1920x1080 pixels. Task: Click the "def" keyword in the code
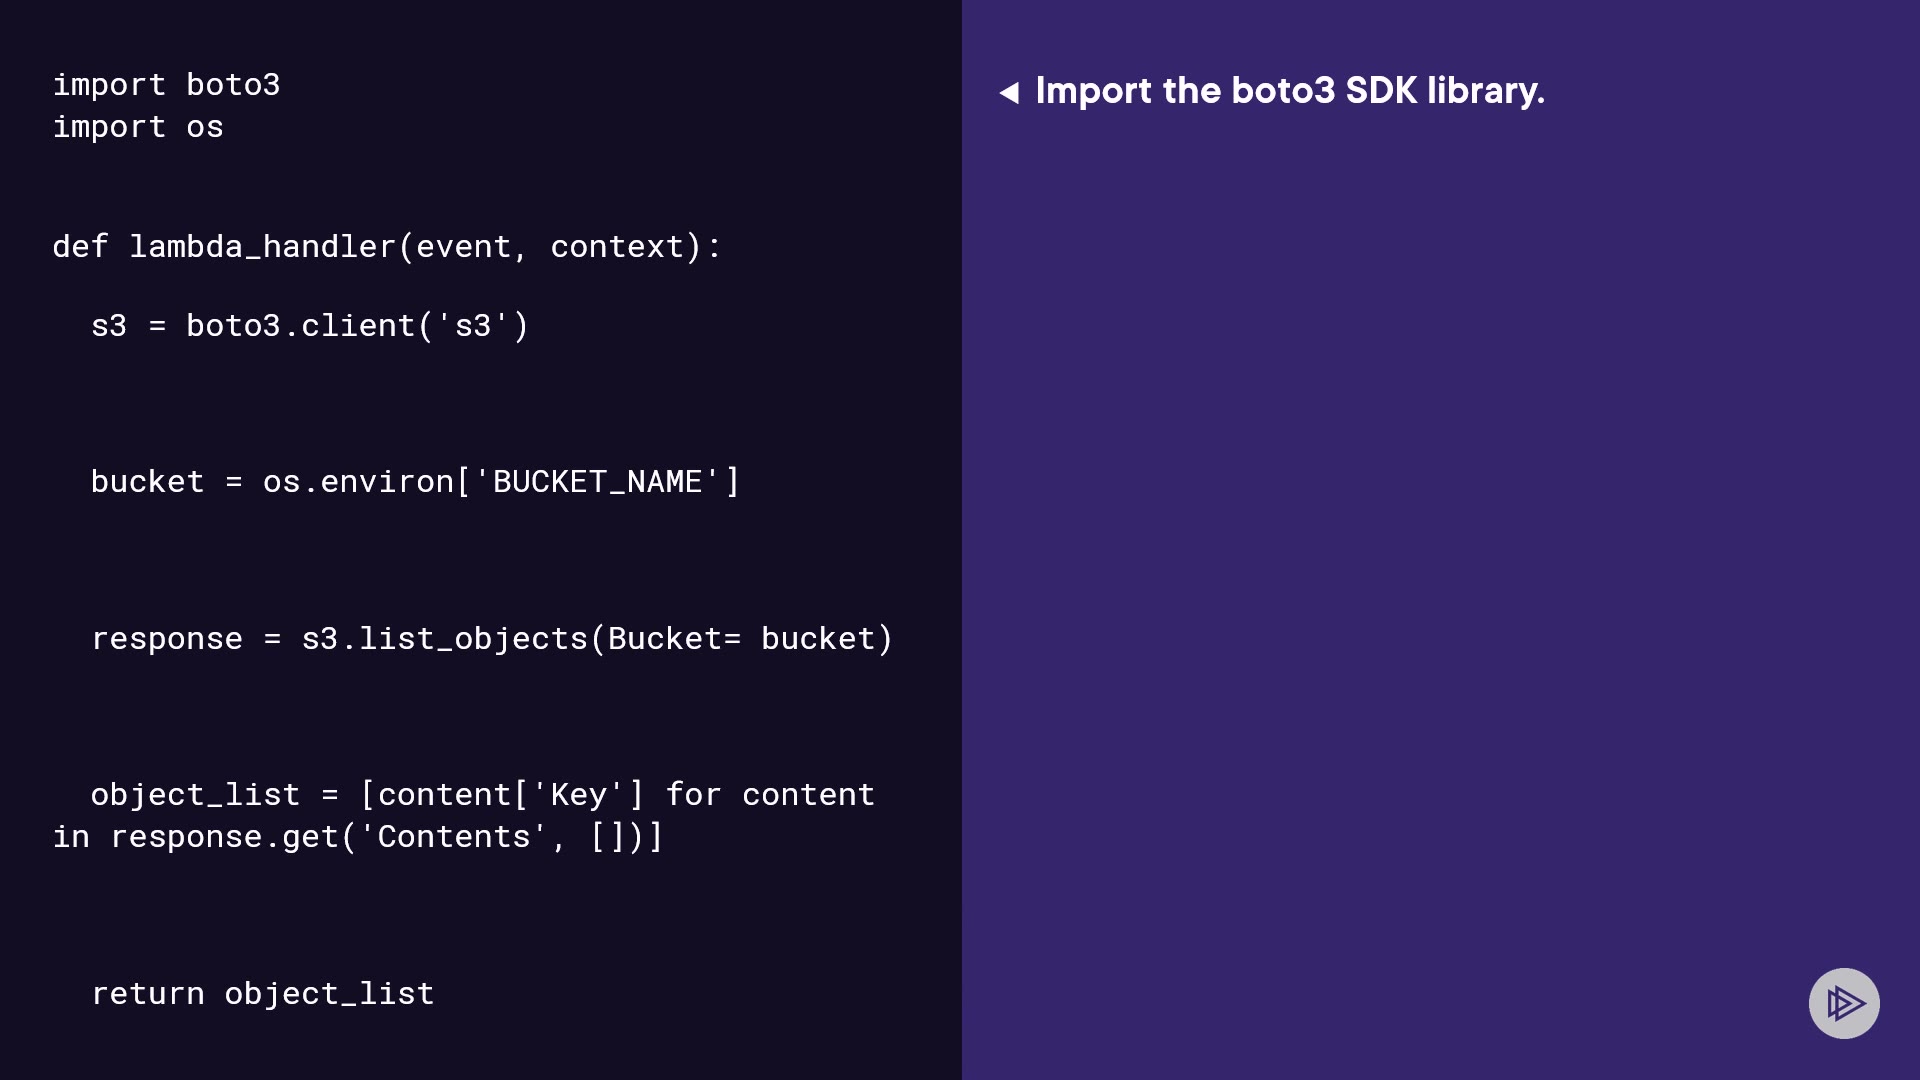pos(80,247)
